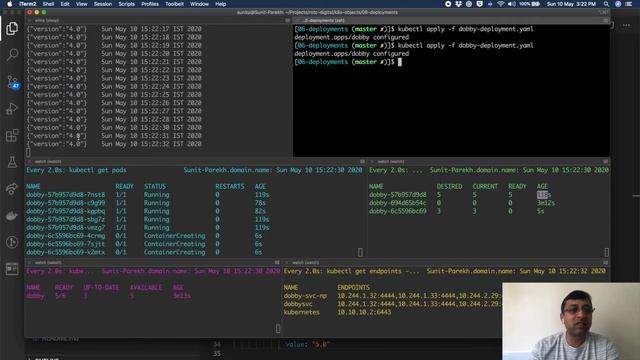Open the VS Code editor More Actions ellipsis
640x360 pixels.
(626, 25)
